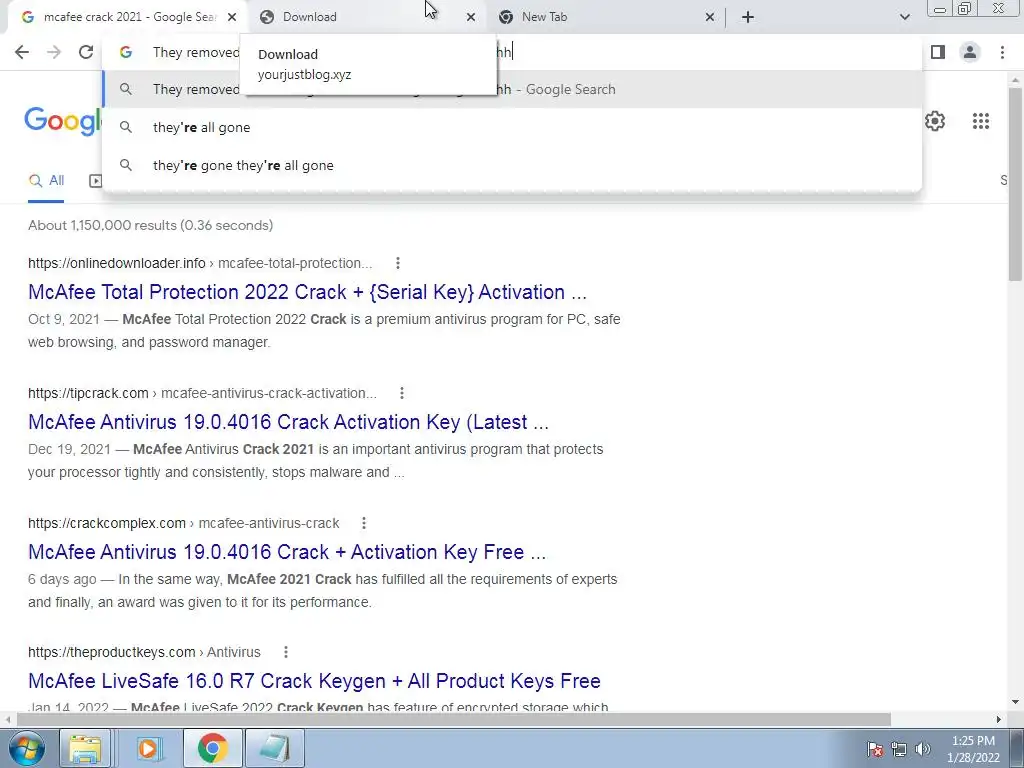Reload the current page
This screenshot has width=1024, height=768.
click(x=86, y=52)
